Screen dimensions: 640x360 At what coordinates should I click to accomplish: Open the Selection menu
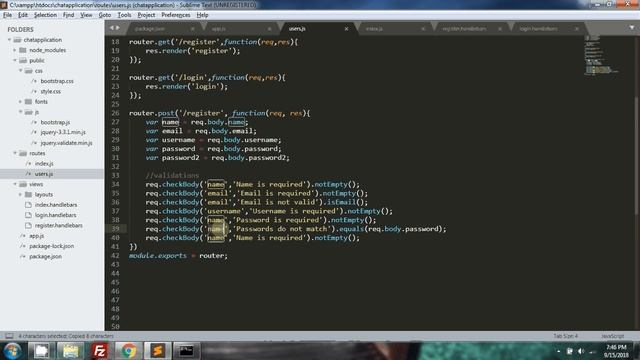(45, 15)
